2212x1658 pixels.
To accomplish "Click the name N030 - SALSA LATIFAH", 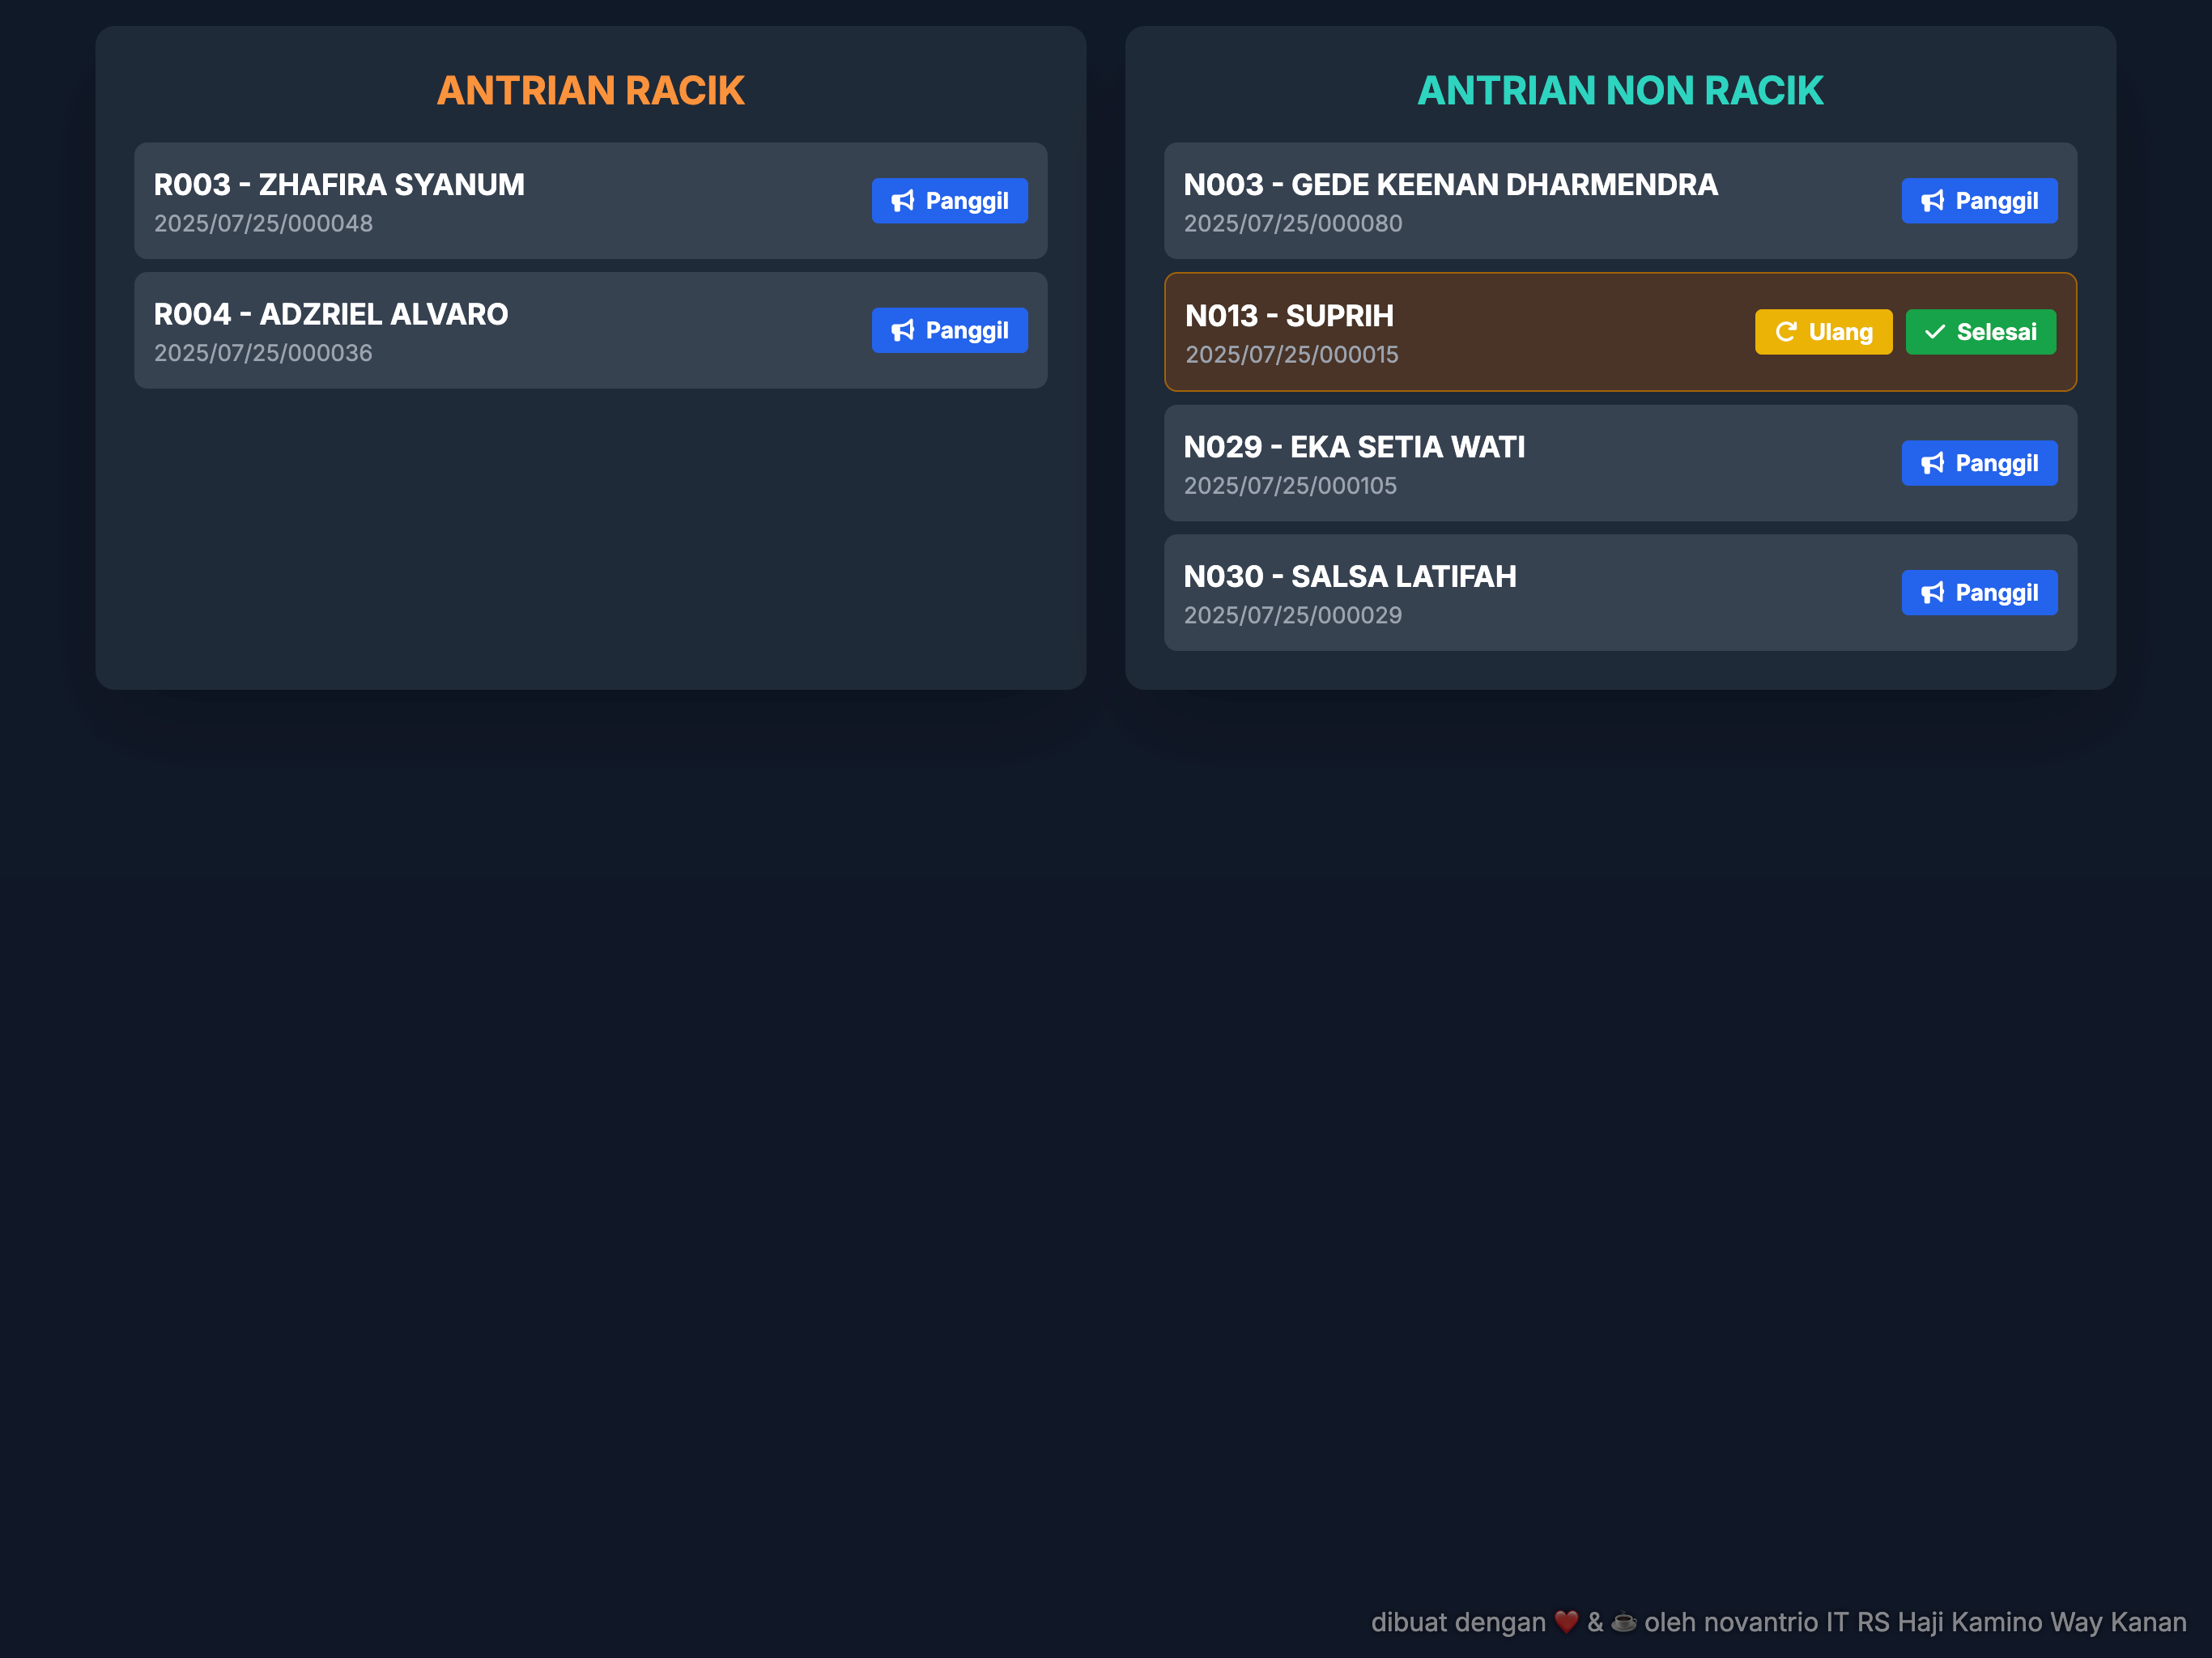I will point(1350,577).
